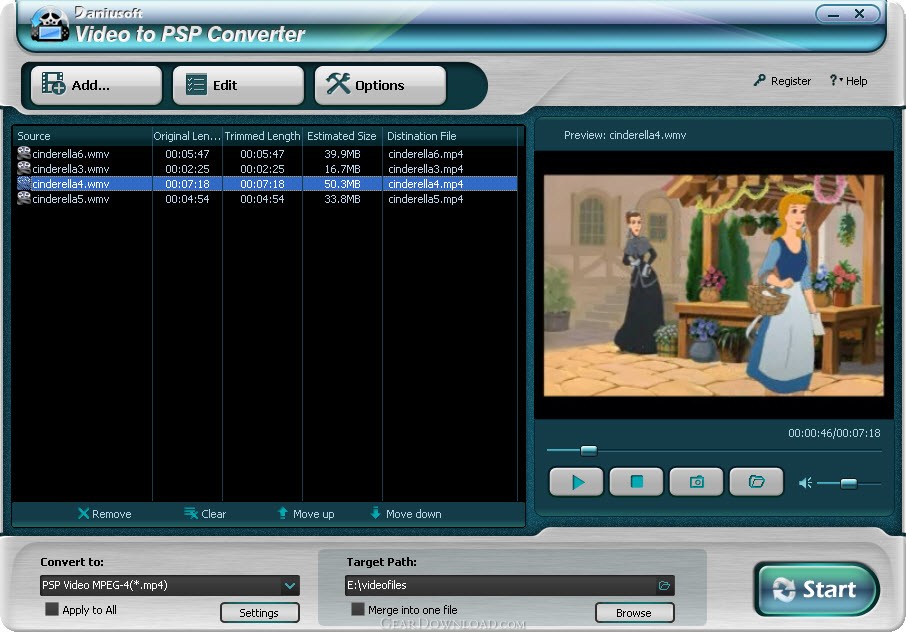Select cinderella4.wmv source row
Image resolution: width=906 pixels, height=632 pixels.
[x=266, y=184]
